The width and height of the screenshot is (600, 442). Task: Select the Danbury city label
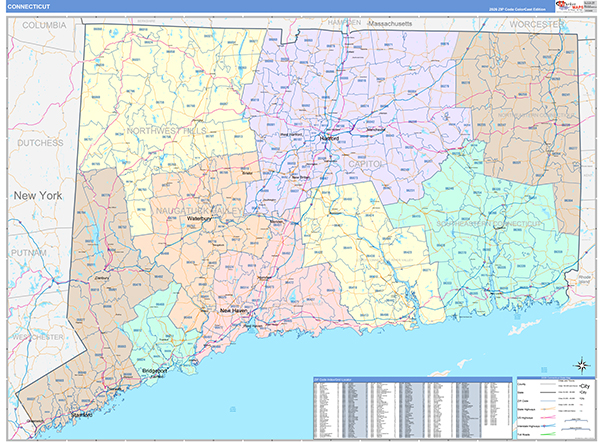click(102, 278)
